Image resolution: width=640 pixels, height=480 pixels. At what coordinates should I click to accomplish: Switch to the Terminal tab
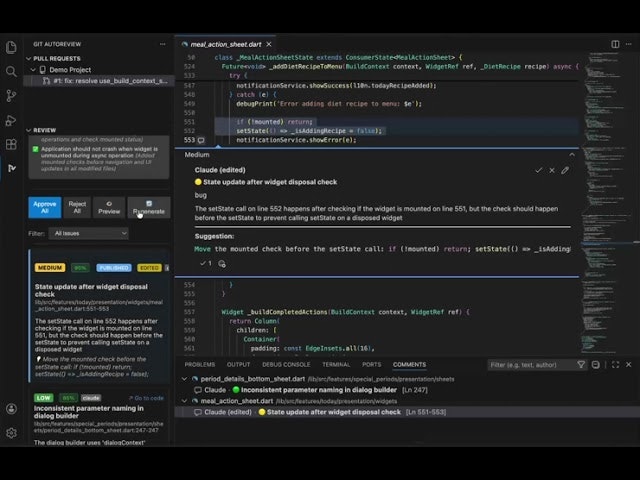[x=336, y=364]
